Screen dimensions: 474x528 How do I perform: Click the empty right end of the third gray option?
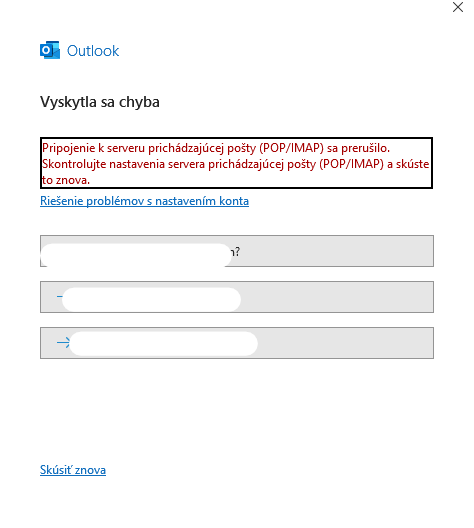(345, 343)
